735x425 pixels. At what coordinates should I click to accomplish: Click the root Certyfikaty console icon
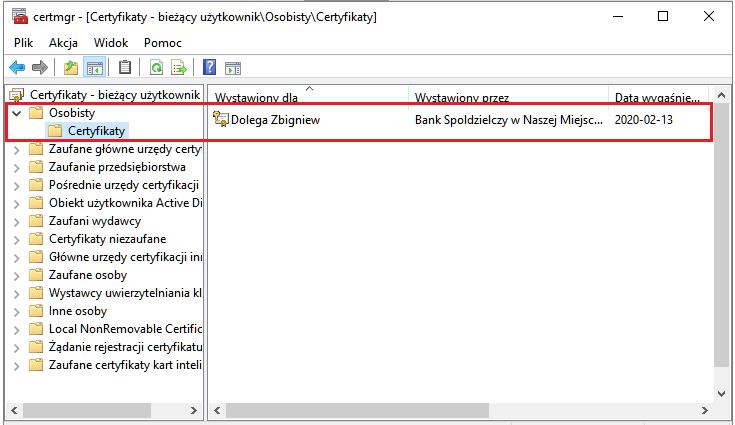point(17,95)
